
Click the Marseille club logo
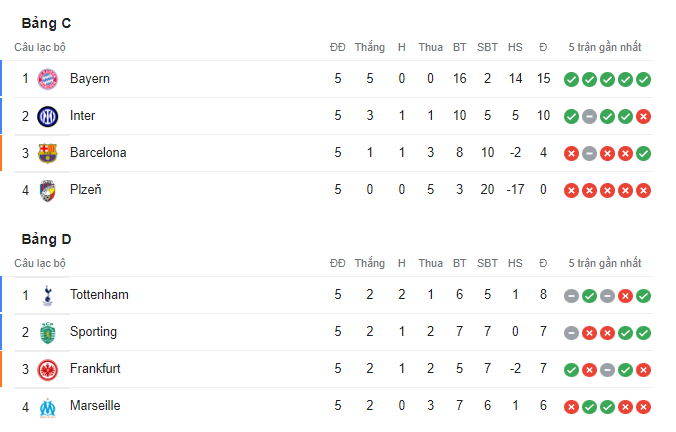(47, 407)
